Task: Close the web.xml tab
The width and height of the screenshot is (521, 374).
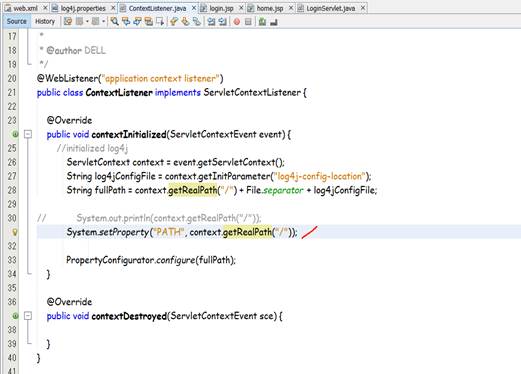Action: coord(46,8)
